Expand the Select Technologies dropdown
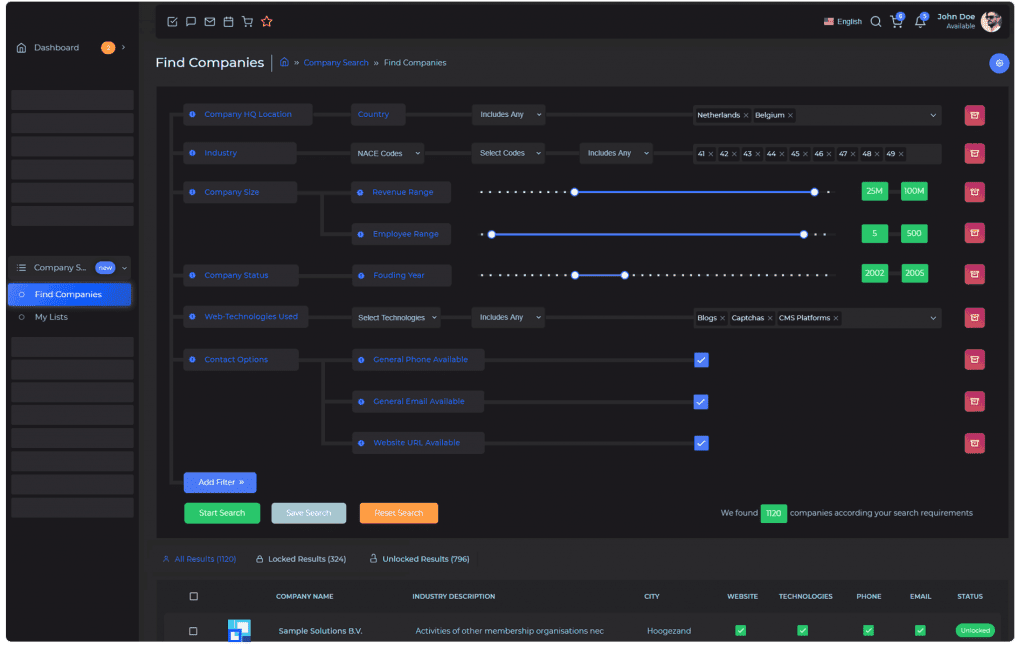 click(x=397, y=318)
